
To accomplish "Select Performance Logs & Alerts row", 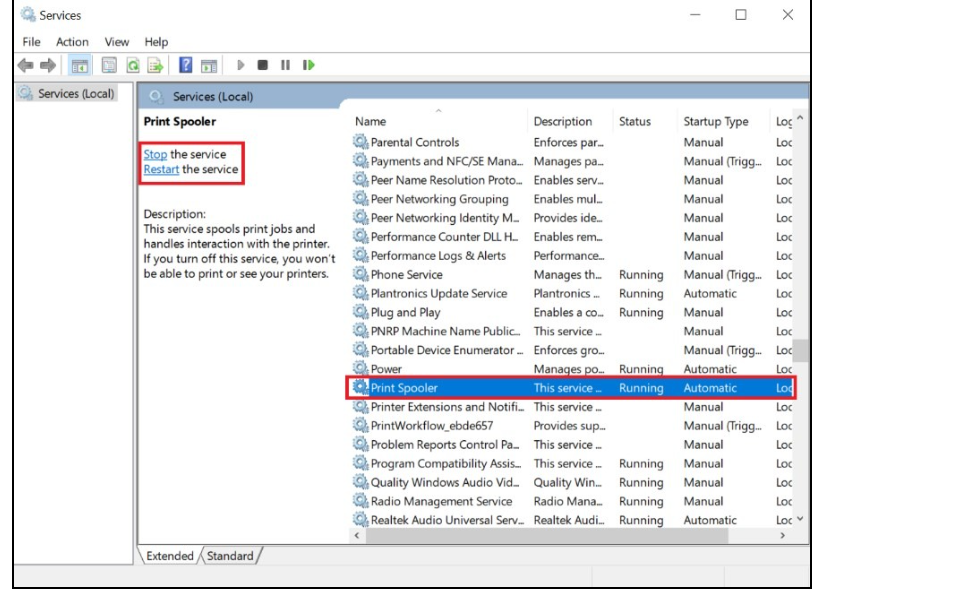I will [572, 255].
